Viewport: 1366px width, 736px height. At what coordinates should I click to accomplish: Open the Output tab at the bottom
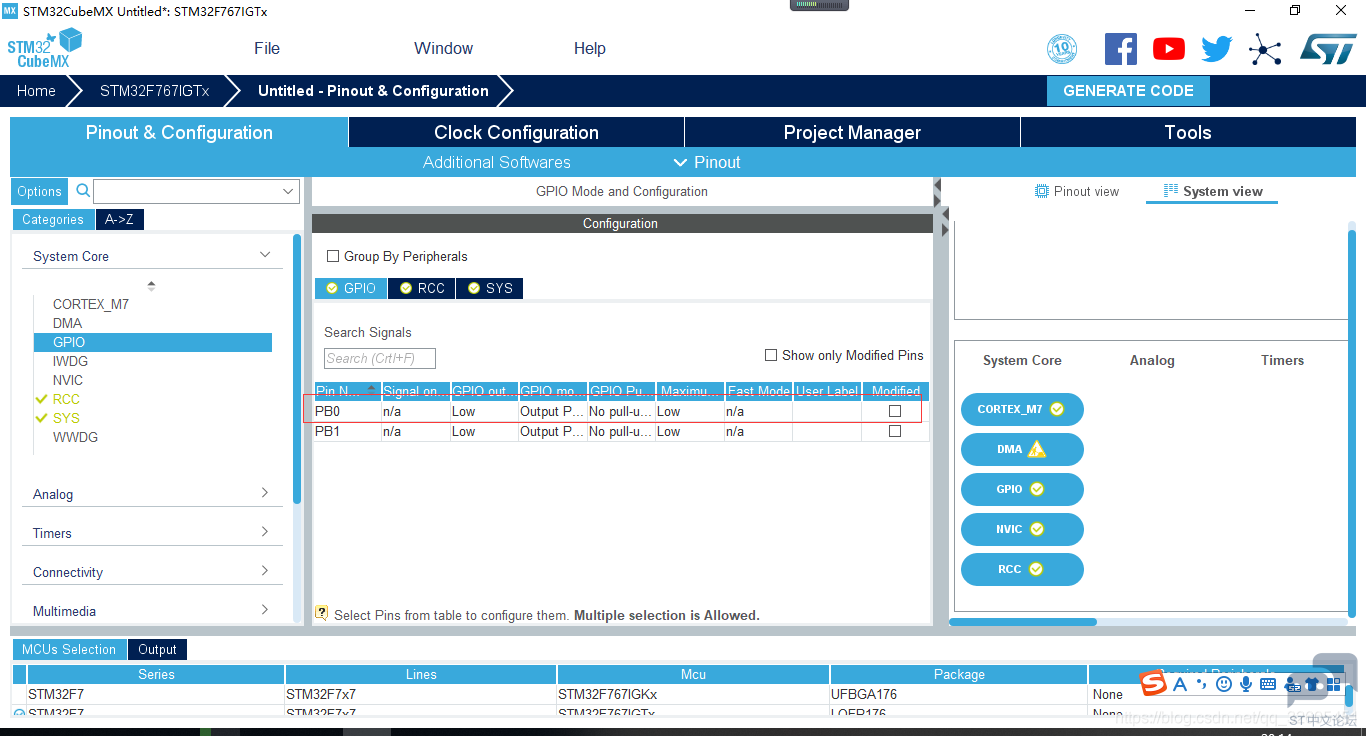click(x=157, y=649)
